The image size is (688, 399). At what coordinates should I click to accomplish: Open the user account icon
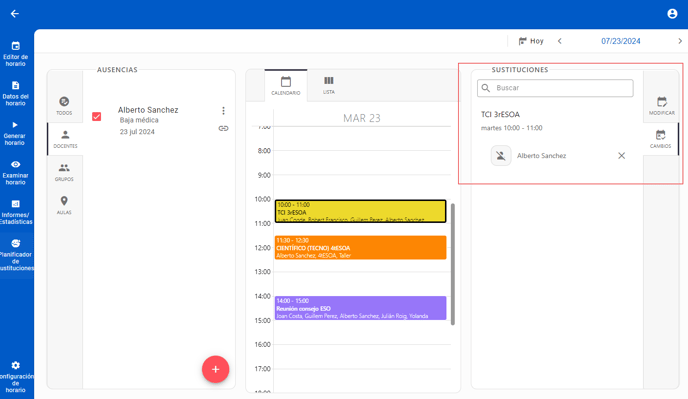tap(672, 14)
